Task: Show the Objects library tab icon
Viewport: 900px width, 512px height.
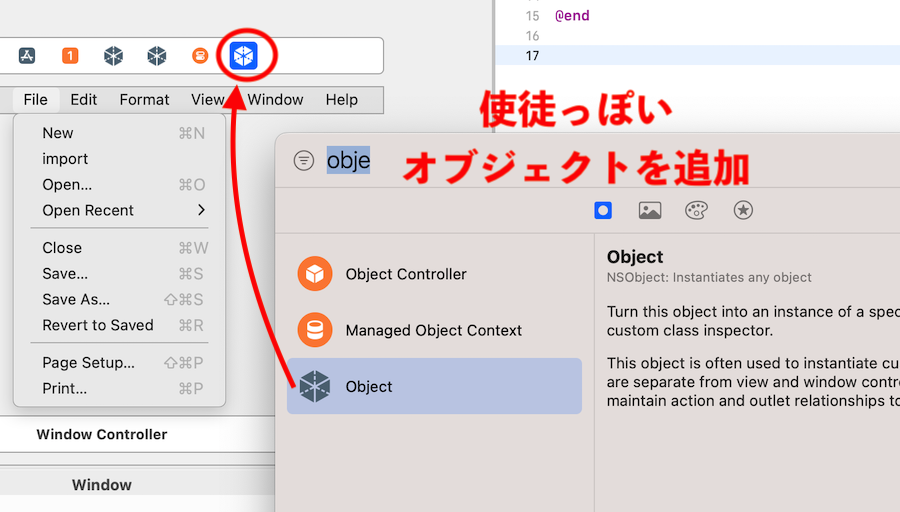Action: click(603, 210)
